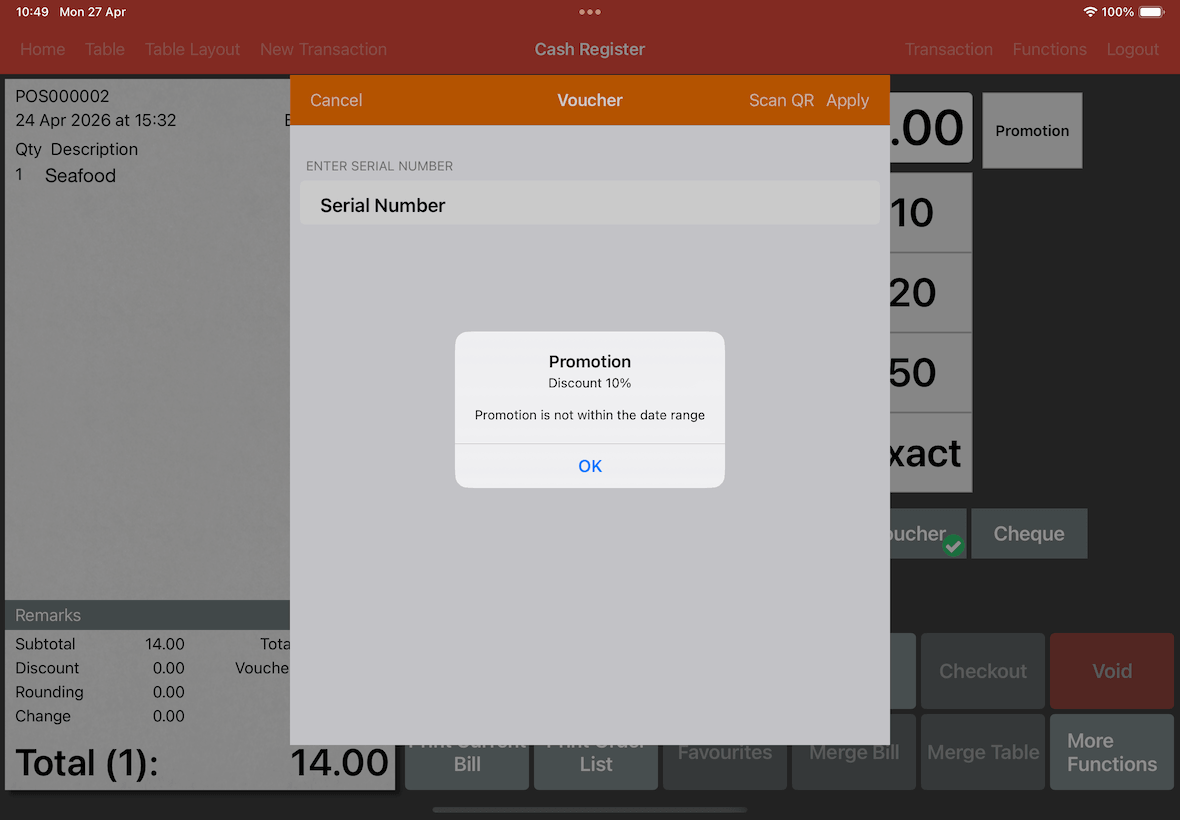Tap the Merge Table button
Screen dimensions: 1180x820
(x=983, y=752)
